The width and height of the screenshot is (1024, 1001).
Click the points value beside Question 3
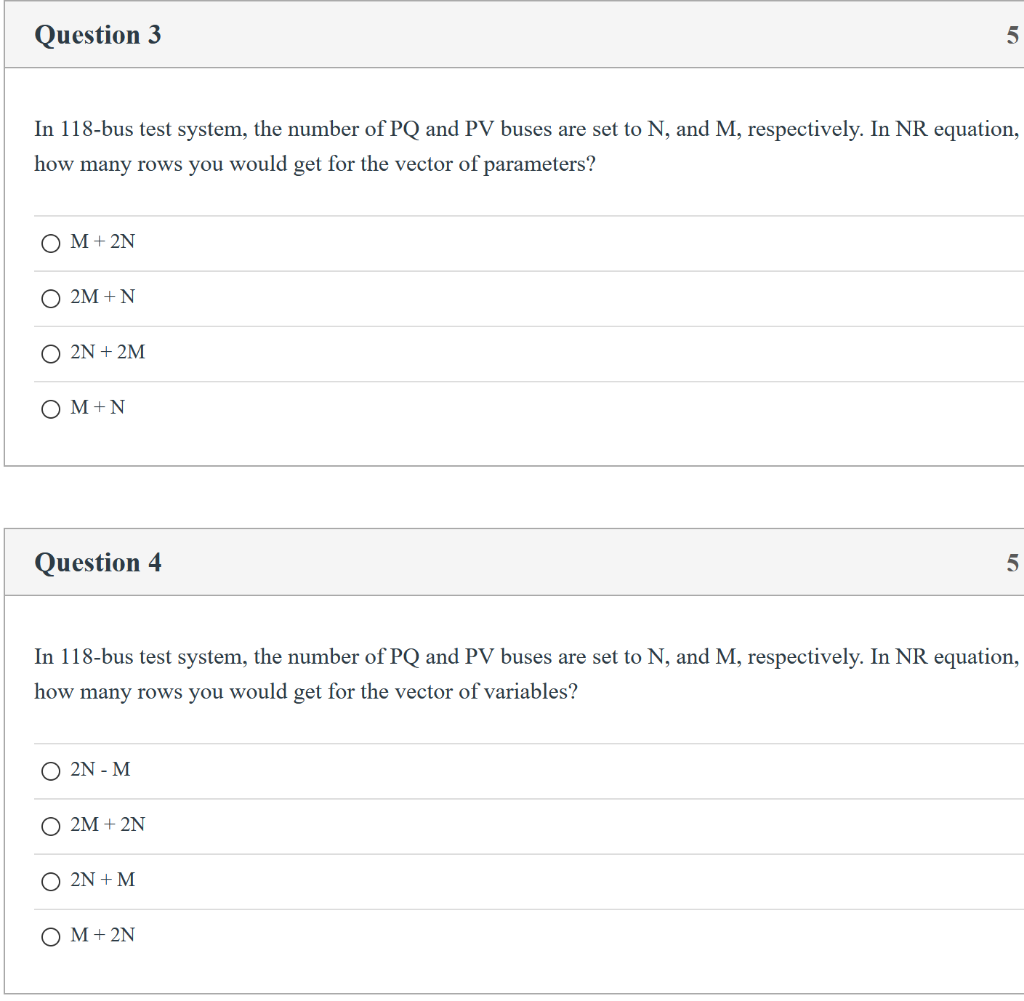[1013, 35]
